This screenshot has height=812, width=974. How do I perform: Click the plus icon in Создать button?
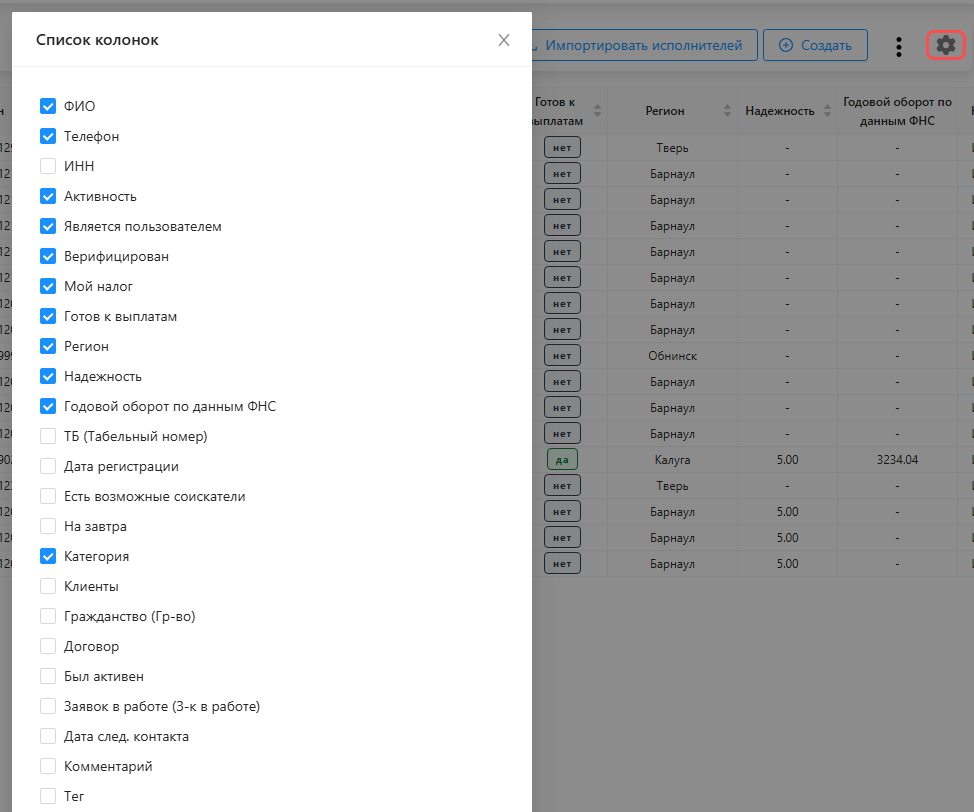pyautogui.click(x=786, y=45)
